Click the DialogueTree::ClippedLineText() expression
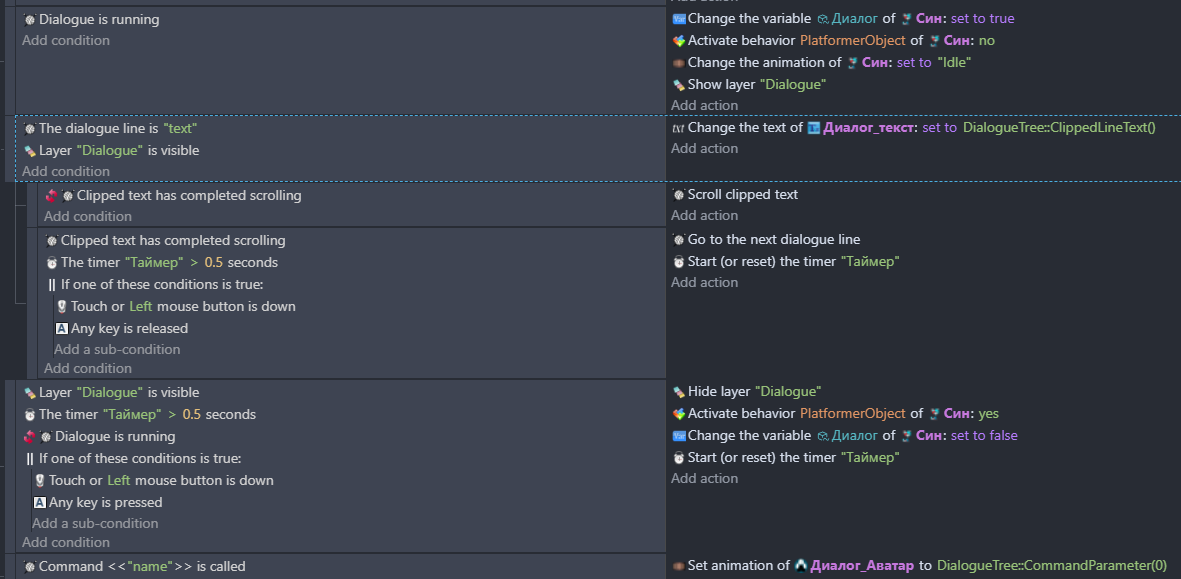The width and height of the screenshot is (1181, 579). [1059, 128]
